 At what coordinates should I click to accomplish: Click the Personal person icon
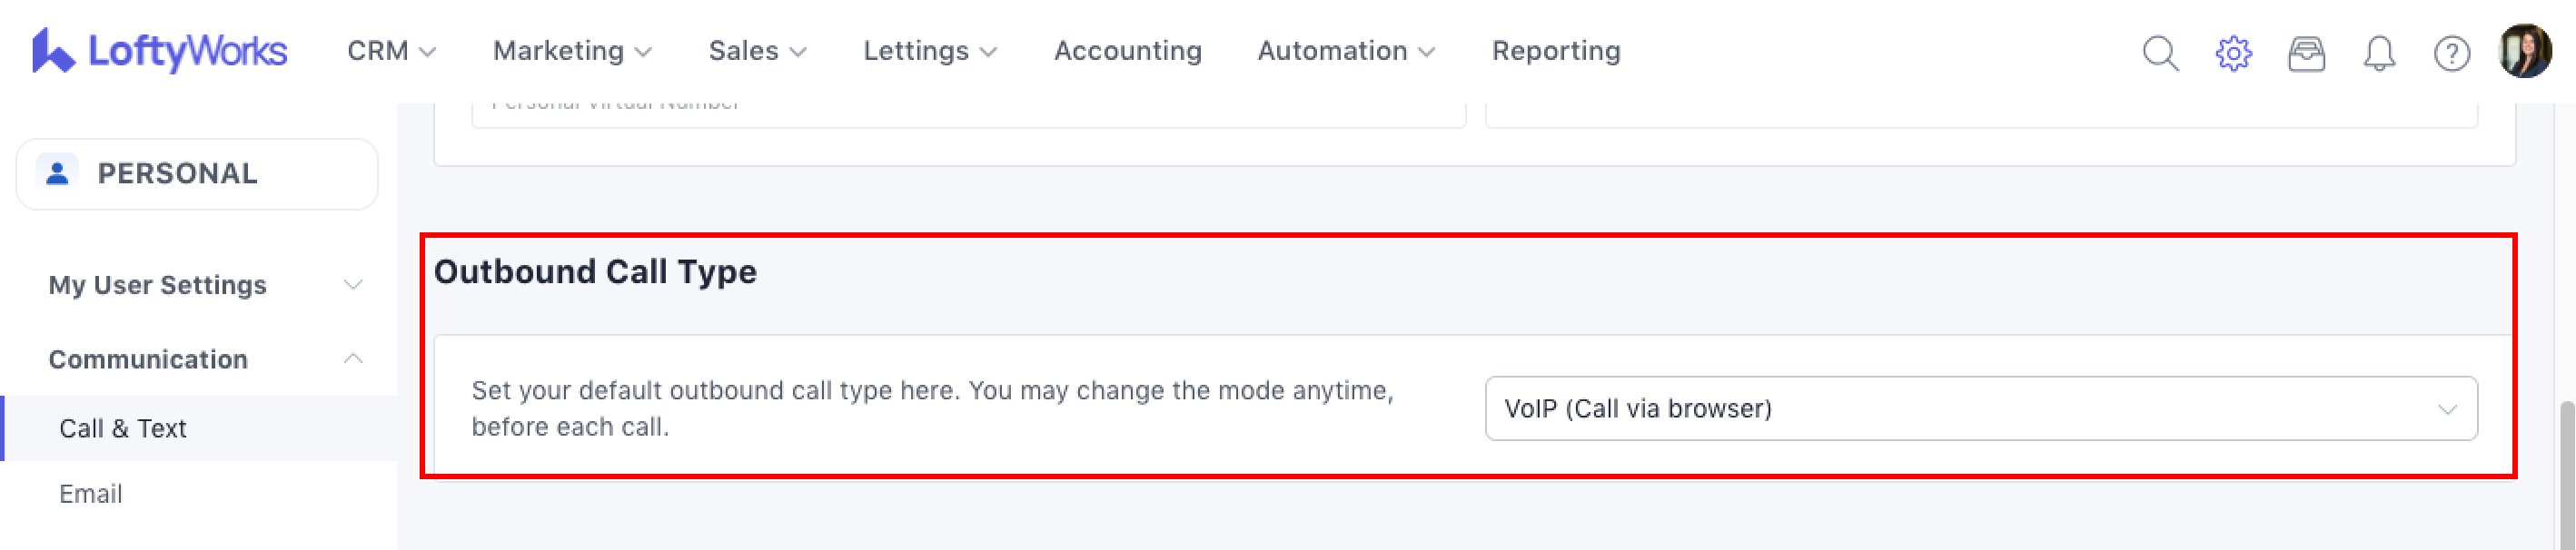point(57,173)
